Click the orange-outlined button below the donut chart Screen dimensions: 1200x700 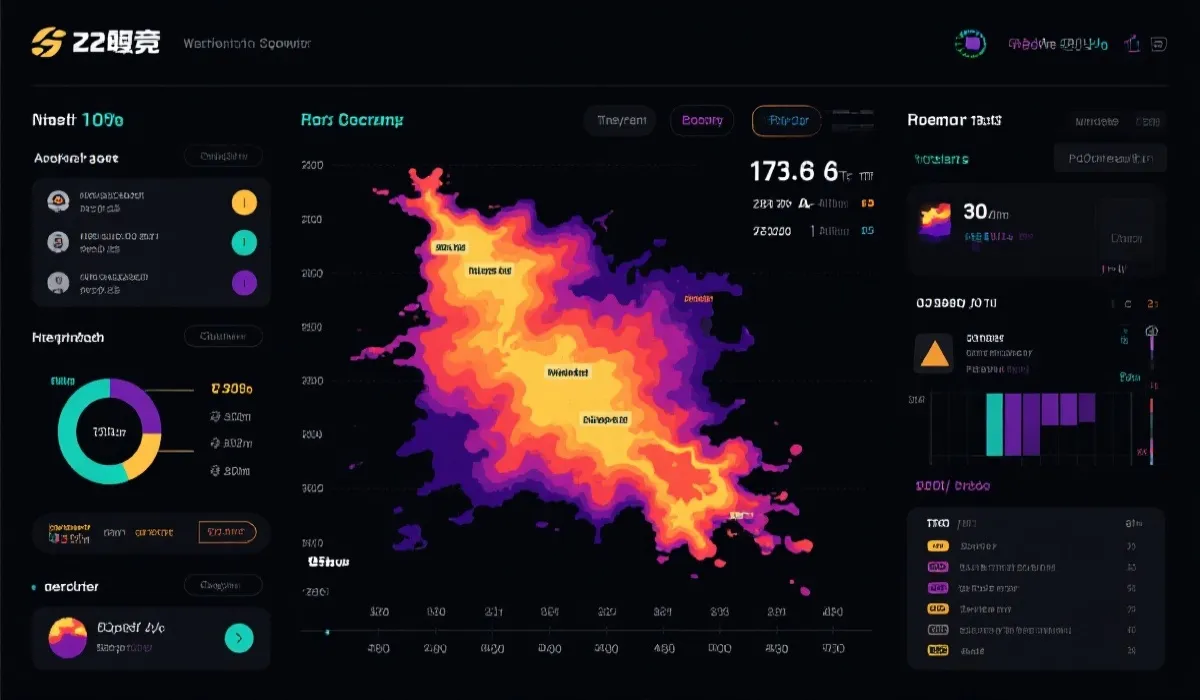tap(227, 532)
